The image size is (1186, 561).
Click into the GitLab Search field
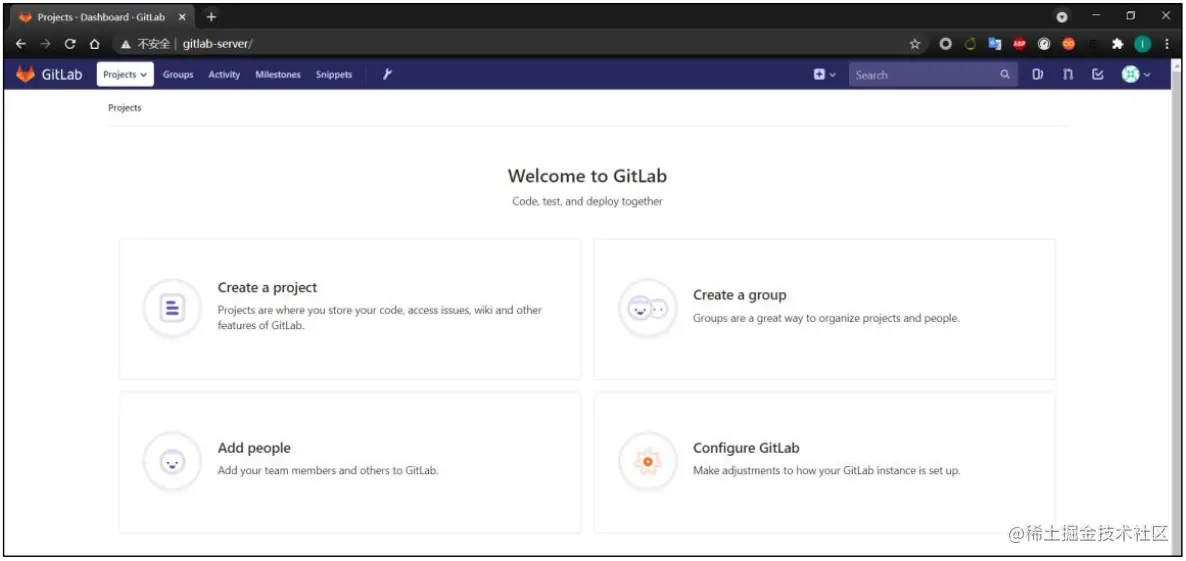click(x=931, y=74)
